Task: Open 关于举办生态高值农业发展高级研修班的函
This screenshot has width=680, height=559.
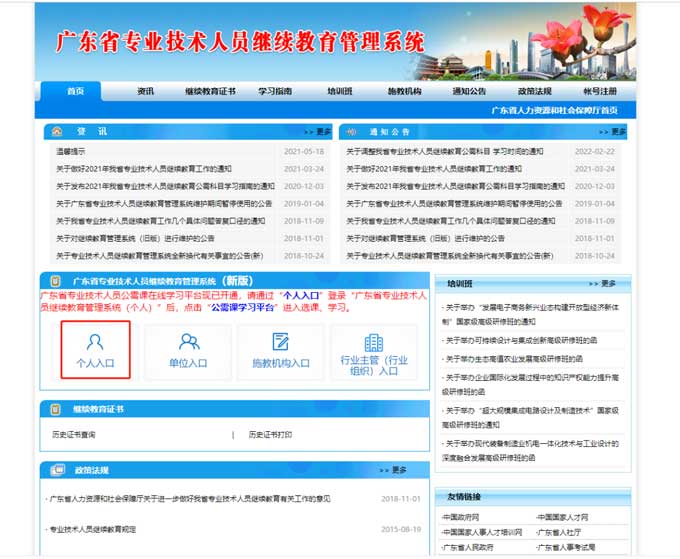Action: click(512, 359)
